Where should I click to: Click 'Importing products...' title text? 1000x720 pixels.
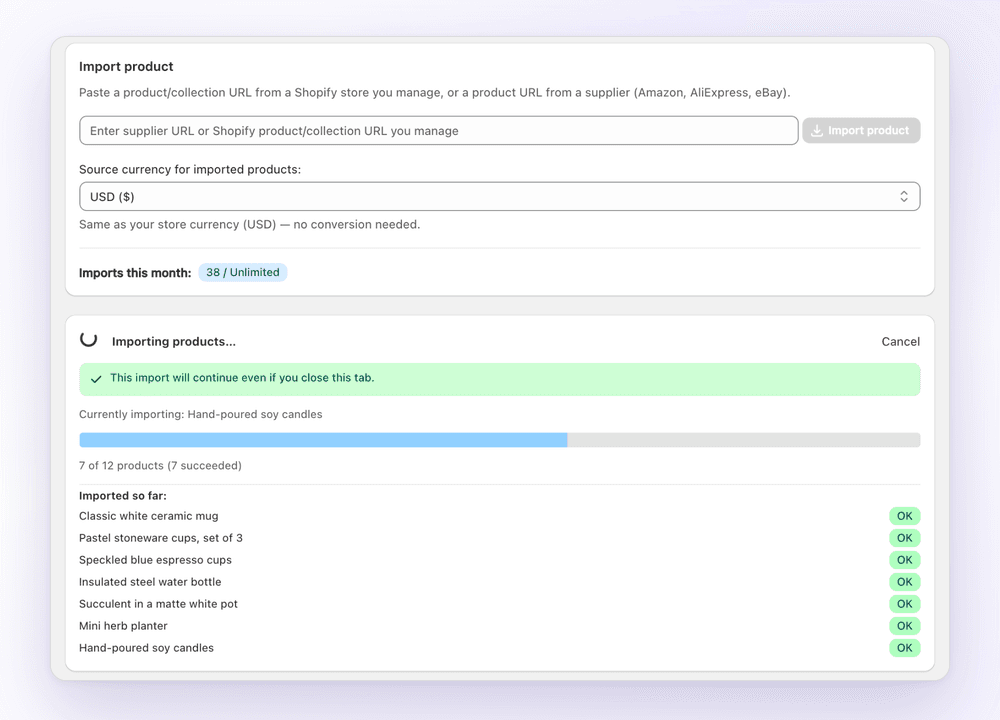(x=173, y=342)
